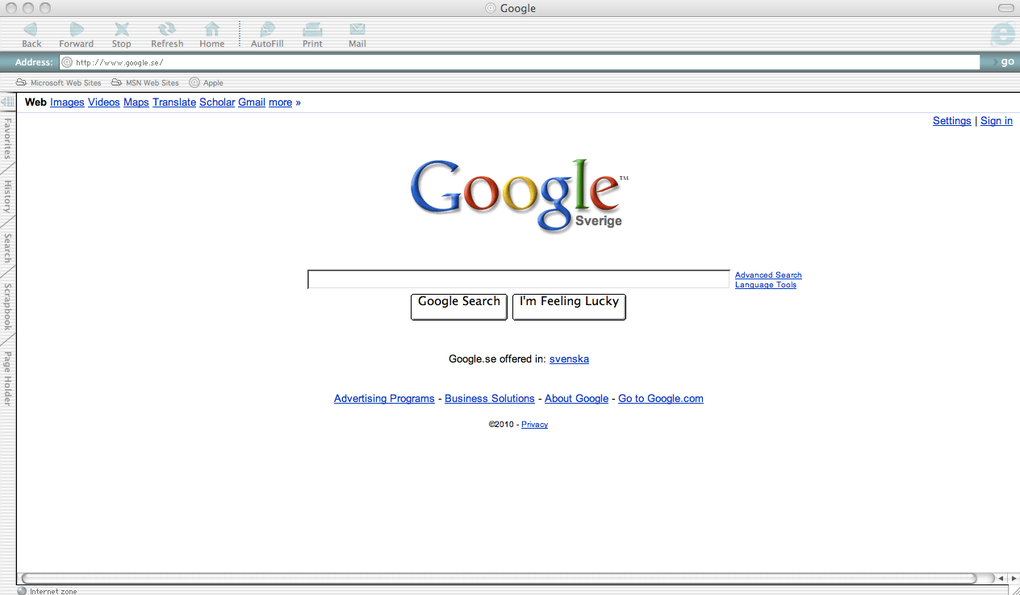The image size is (1020, 595).
Task: Open the Favorites side tab
Action: point(7,139)
